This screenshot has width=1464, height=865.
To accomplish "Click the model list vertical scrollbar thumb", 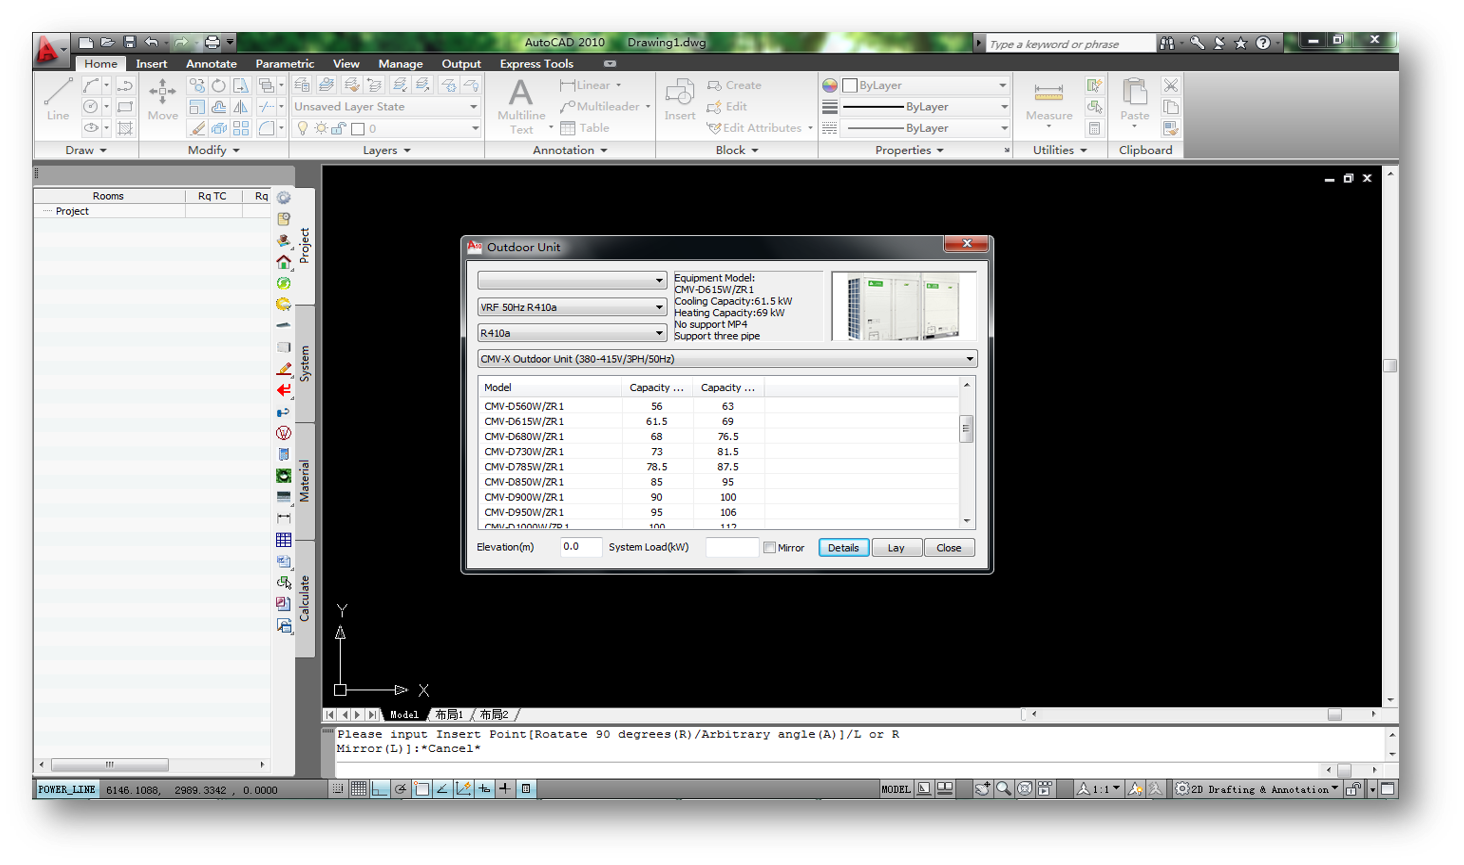I will (x=966, y=428).
